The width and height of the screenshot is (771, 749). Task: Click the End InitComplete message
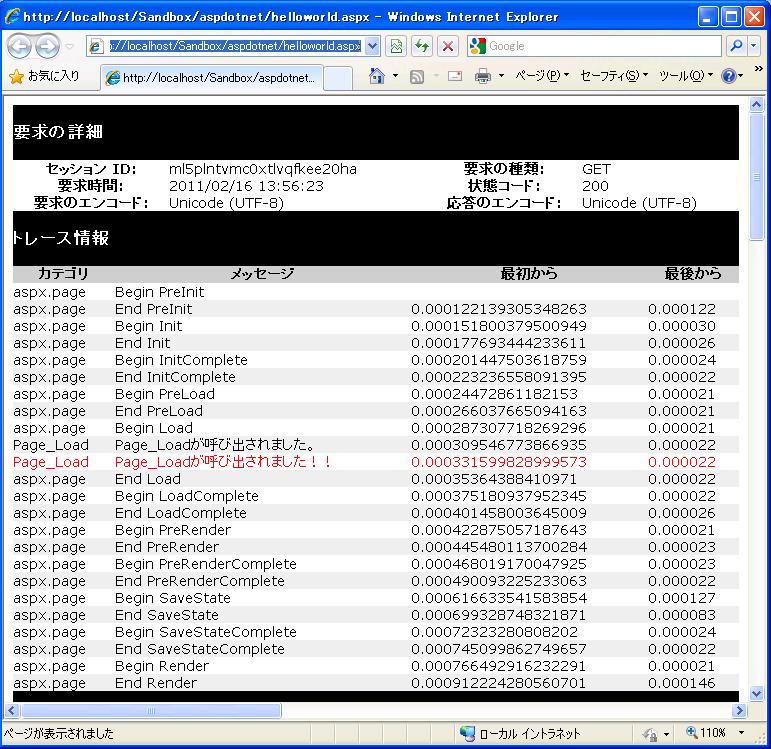click(175, 377)
